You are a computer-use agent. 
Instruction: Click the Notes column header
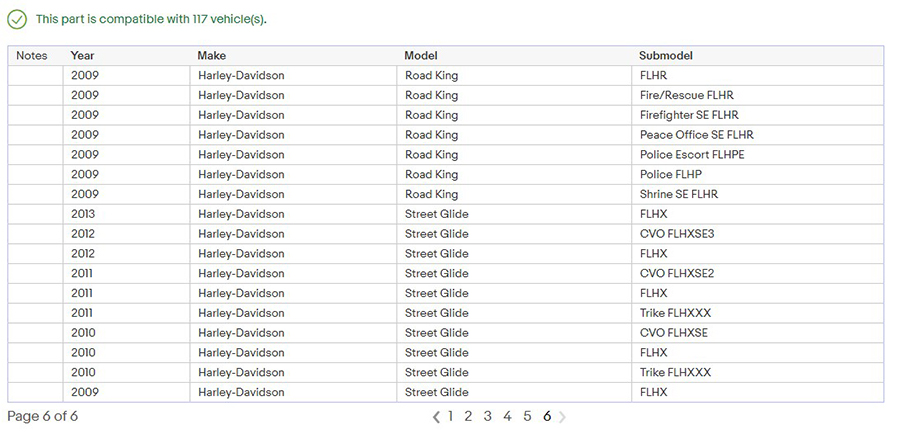tap(32, 56)
